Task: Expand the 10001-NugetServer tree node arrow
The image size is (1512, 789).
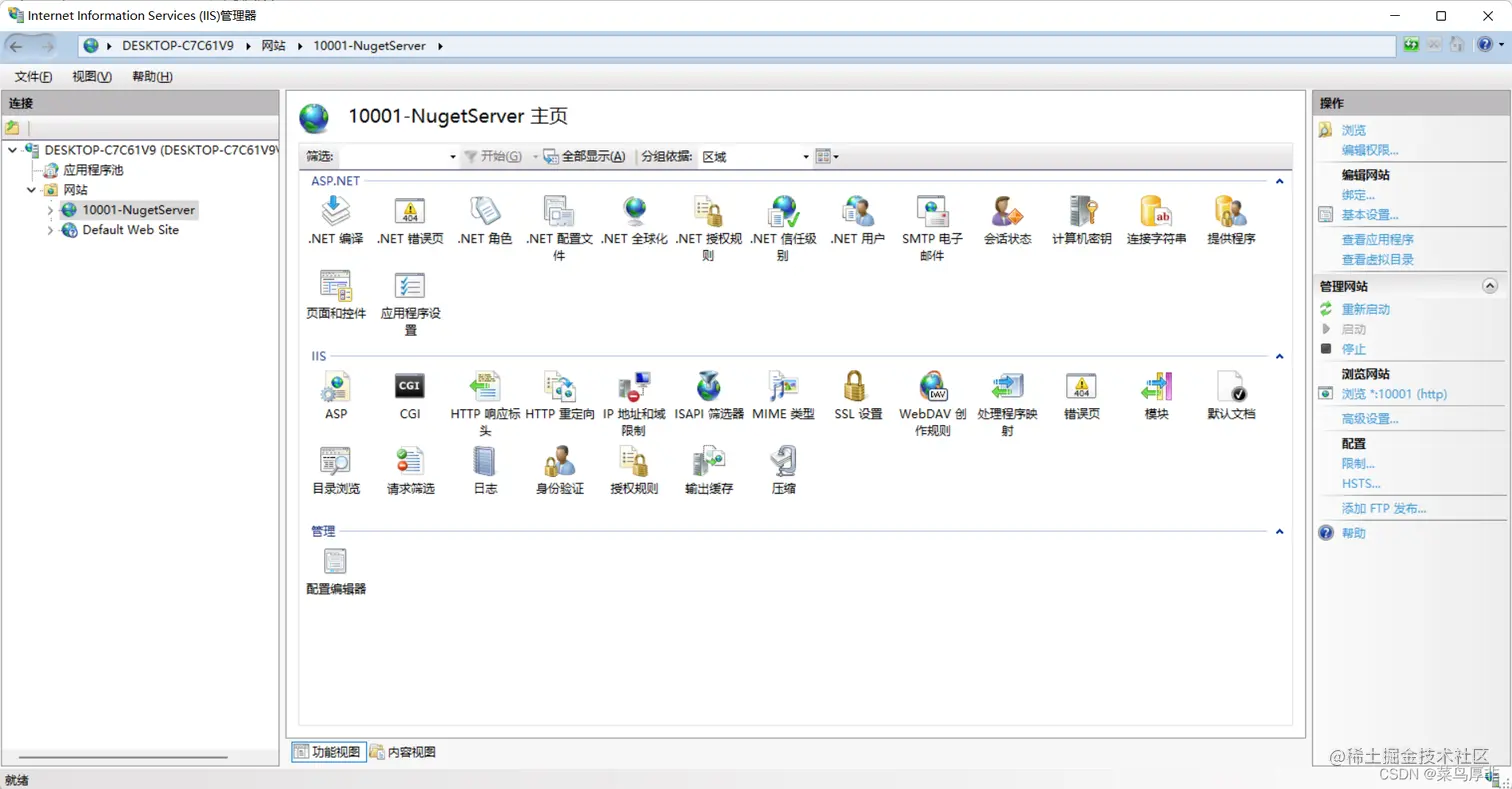Action: pos(50,210)
